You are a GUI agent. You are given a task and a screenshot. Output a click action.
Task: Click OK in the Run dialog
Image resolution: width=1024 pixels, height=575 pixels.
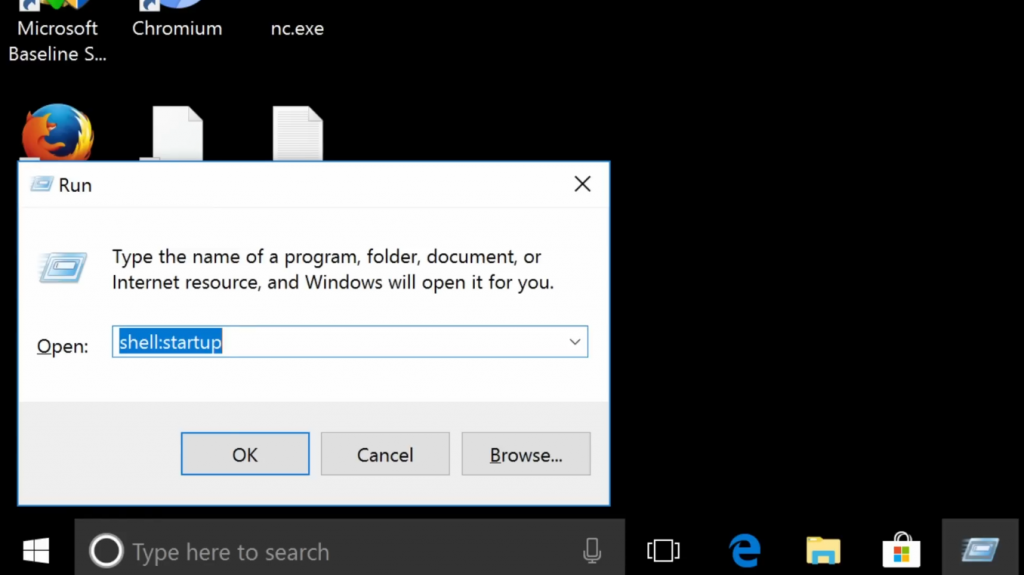pyautogui.click(x=245, y=453)
